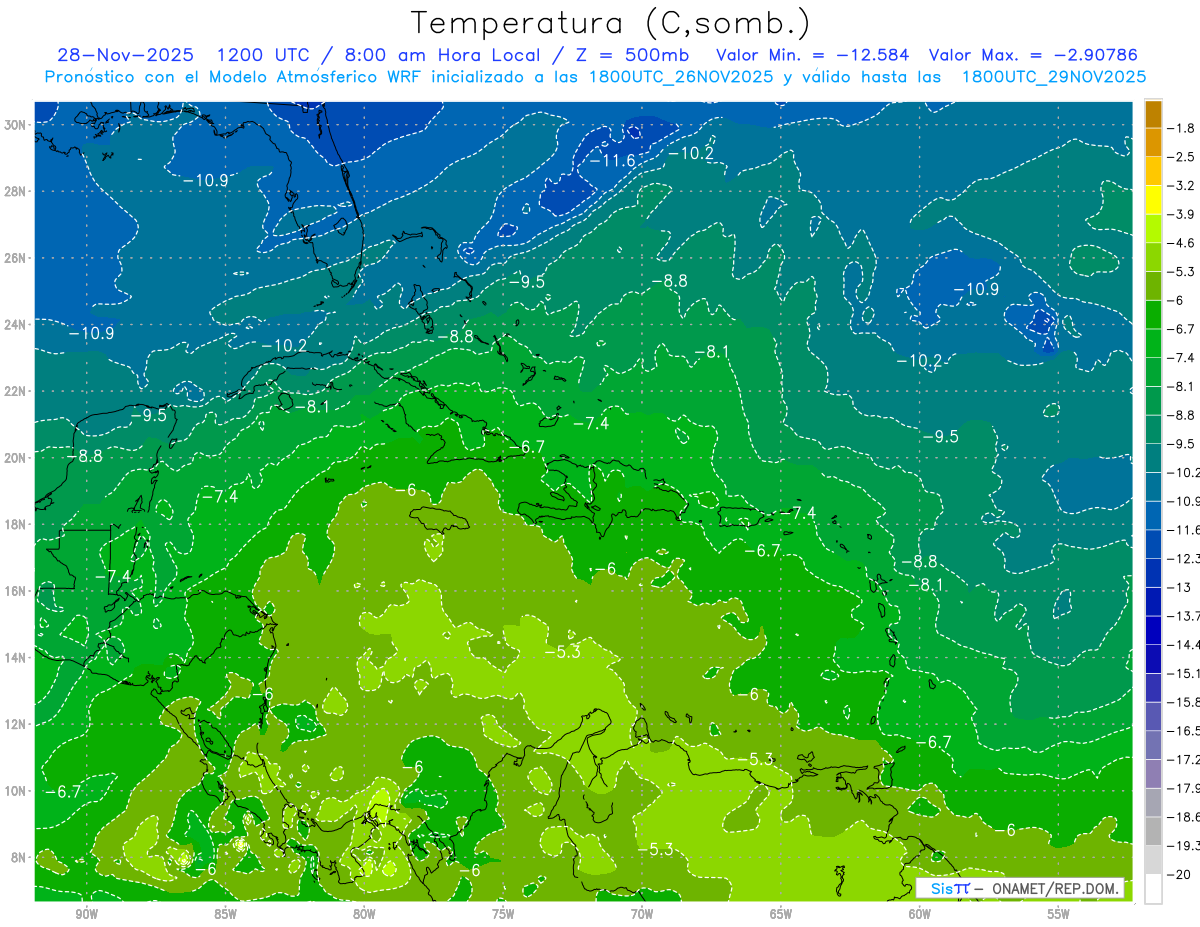This screenshot has width=1200, height=927.
Task: Click the "-15.1" colorbar label
Action: [1184, 673]
